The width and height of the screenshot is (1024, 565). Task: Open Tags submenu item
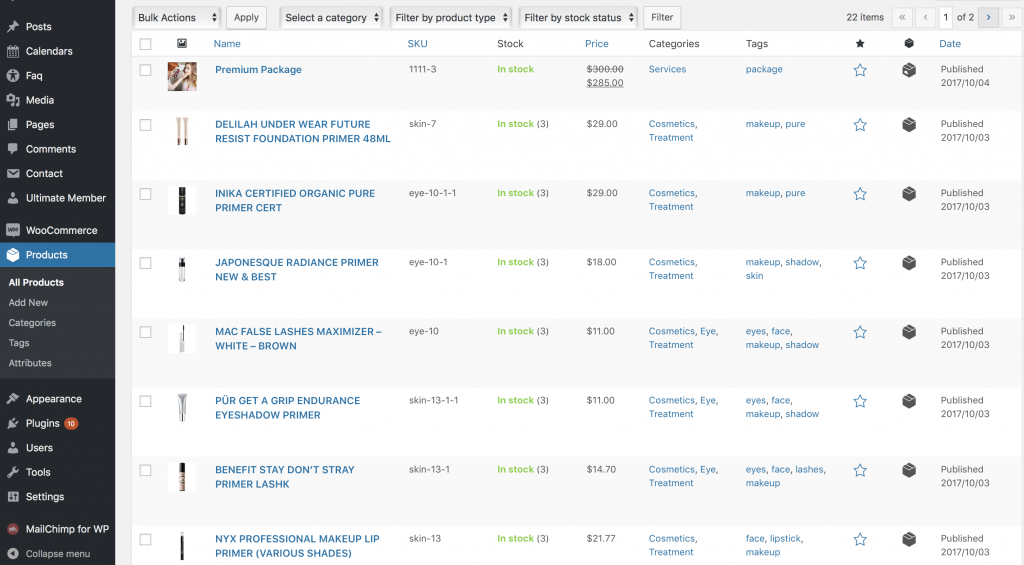coord(19,343)
